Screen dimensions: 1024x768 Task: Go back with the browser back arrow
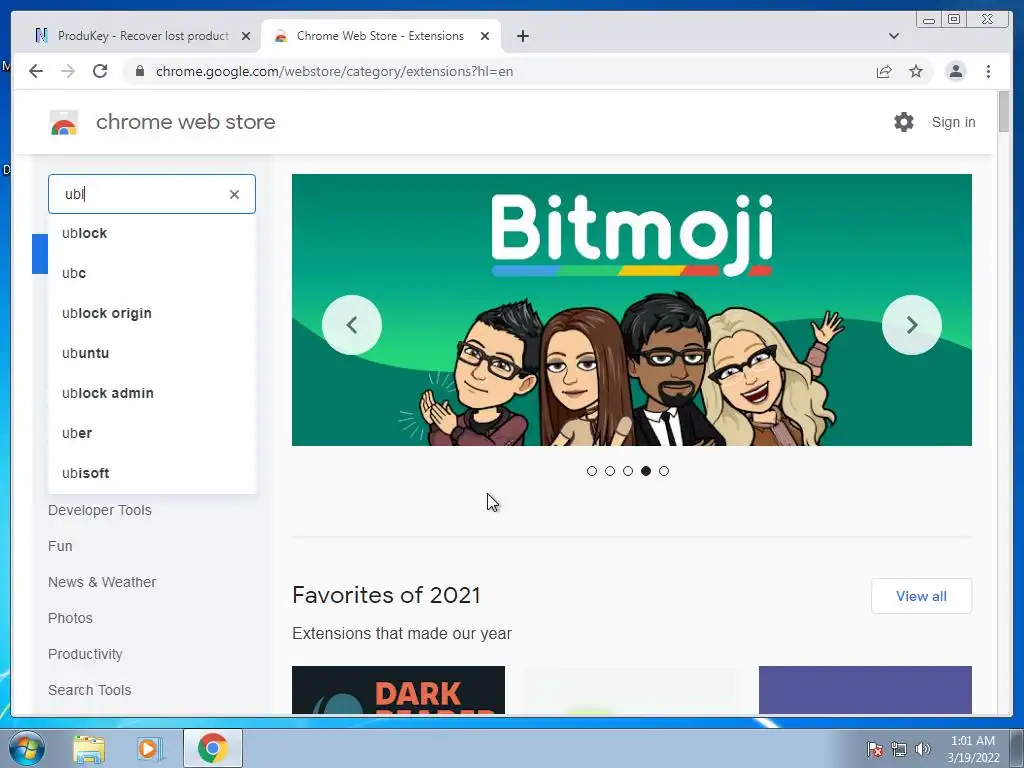(x=36, y=71)
